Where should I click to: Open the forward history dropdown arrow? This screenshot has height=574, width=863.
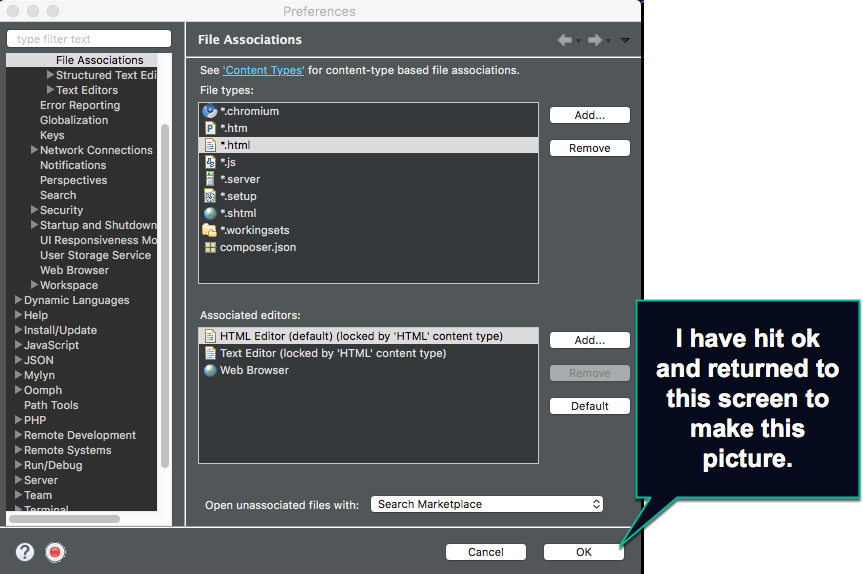608,41
